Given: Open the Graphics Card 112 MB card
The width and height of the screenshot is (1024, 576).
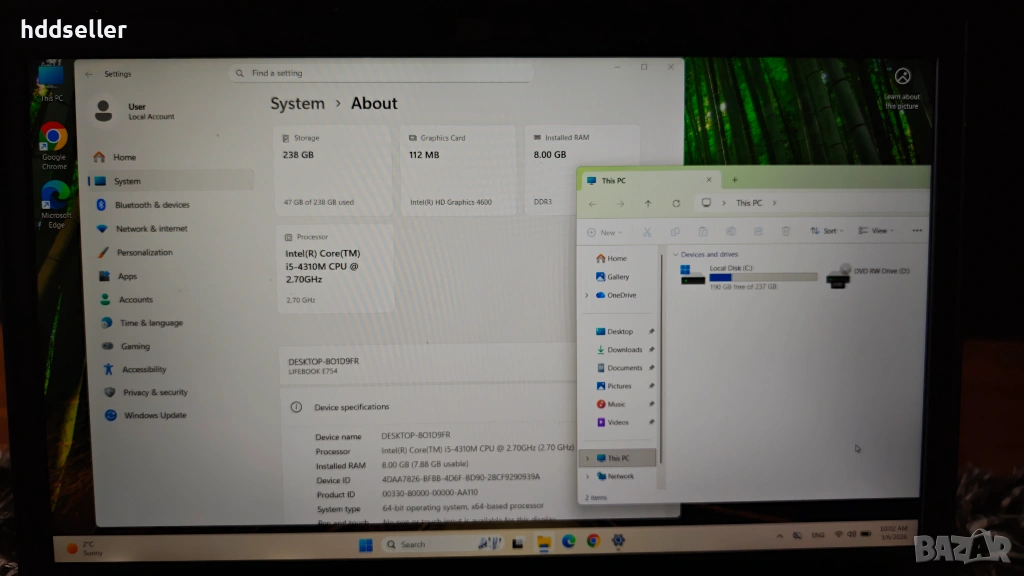Looking at the screenshot, I should [x=457, y=171].
